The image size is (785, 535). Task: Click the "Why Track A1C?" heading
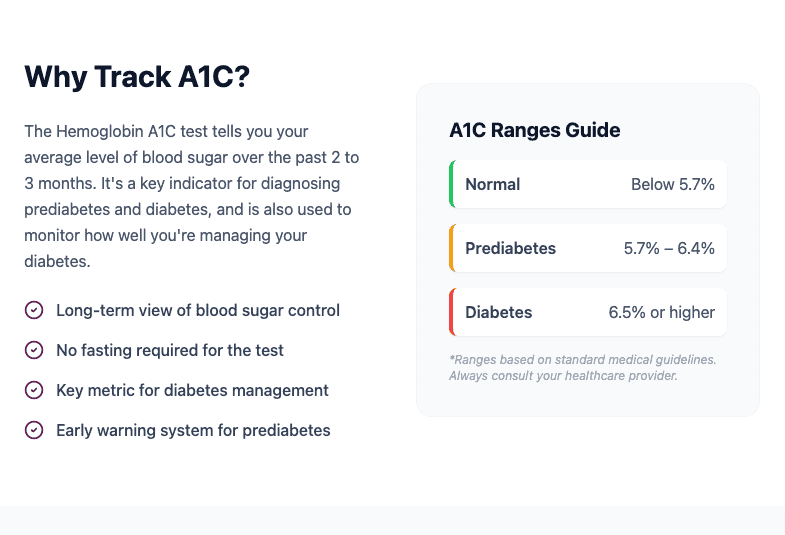pos(136,77)
